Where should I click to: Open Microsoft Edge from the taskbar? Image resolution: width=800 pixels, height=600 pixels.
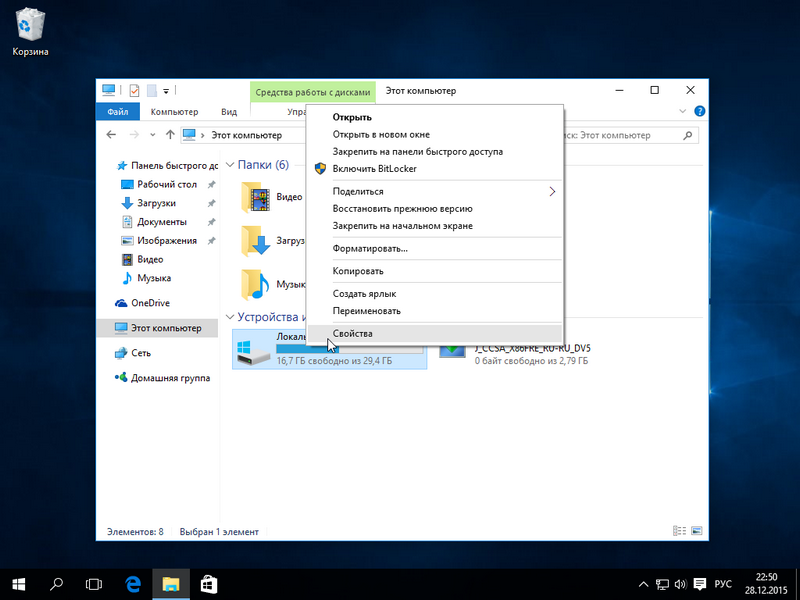click(x=132, y=583)
